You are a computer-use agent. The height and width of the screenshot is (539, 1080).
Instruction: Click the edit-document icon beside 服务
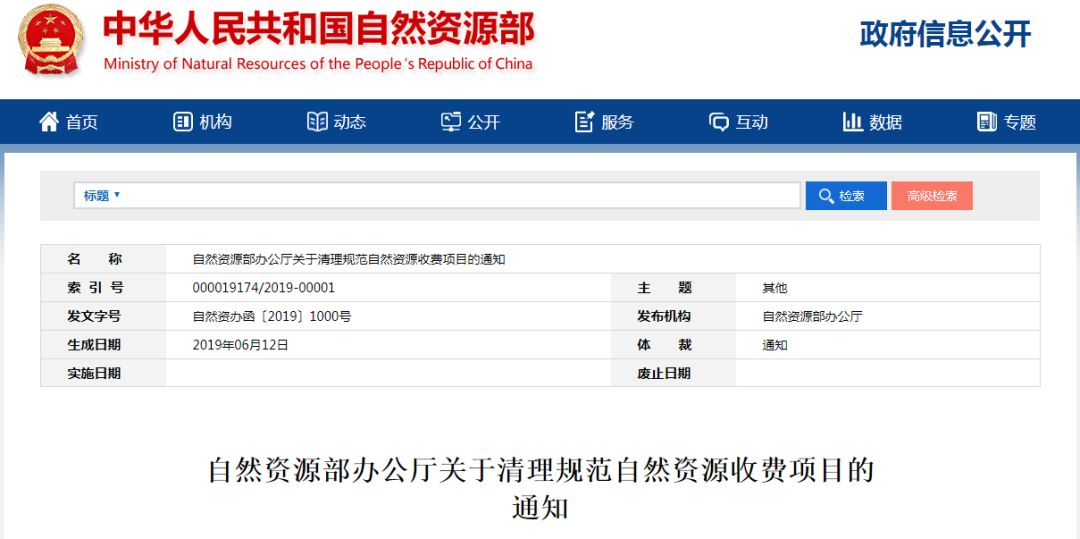pos(584,122)
